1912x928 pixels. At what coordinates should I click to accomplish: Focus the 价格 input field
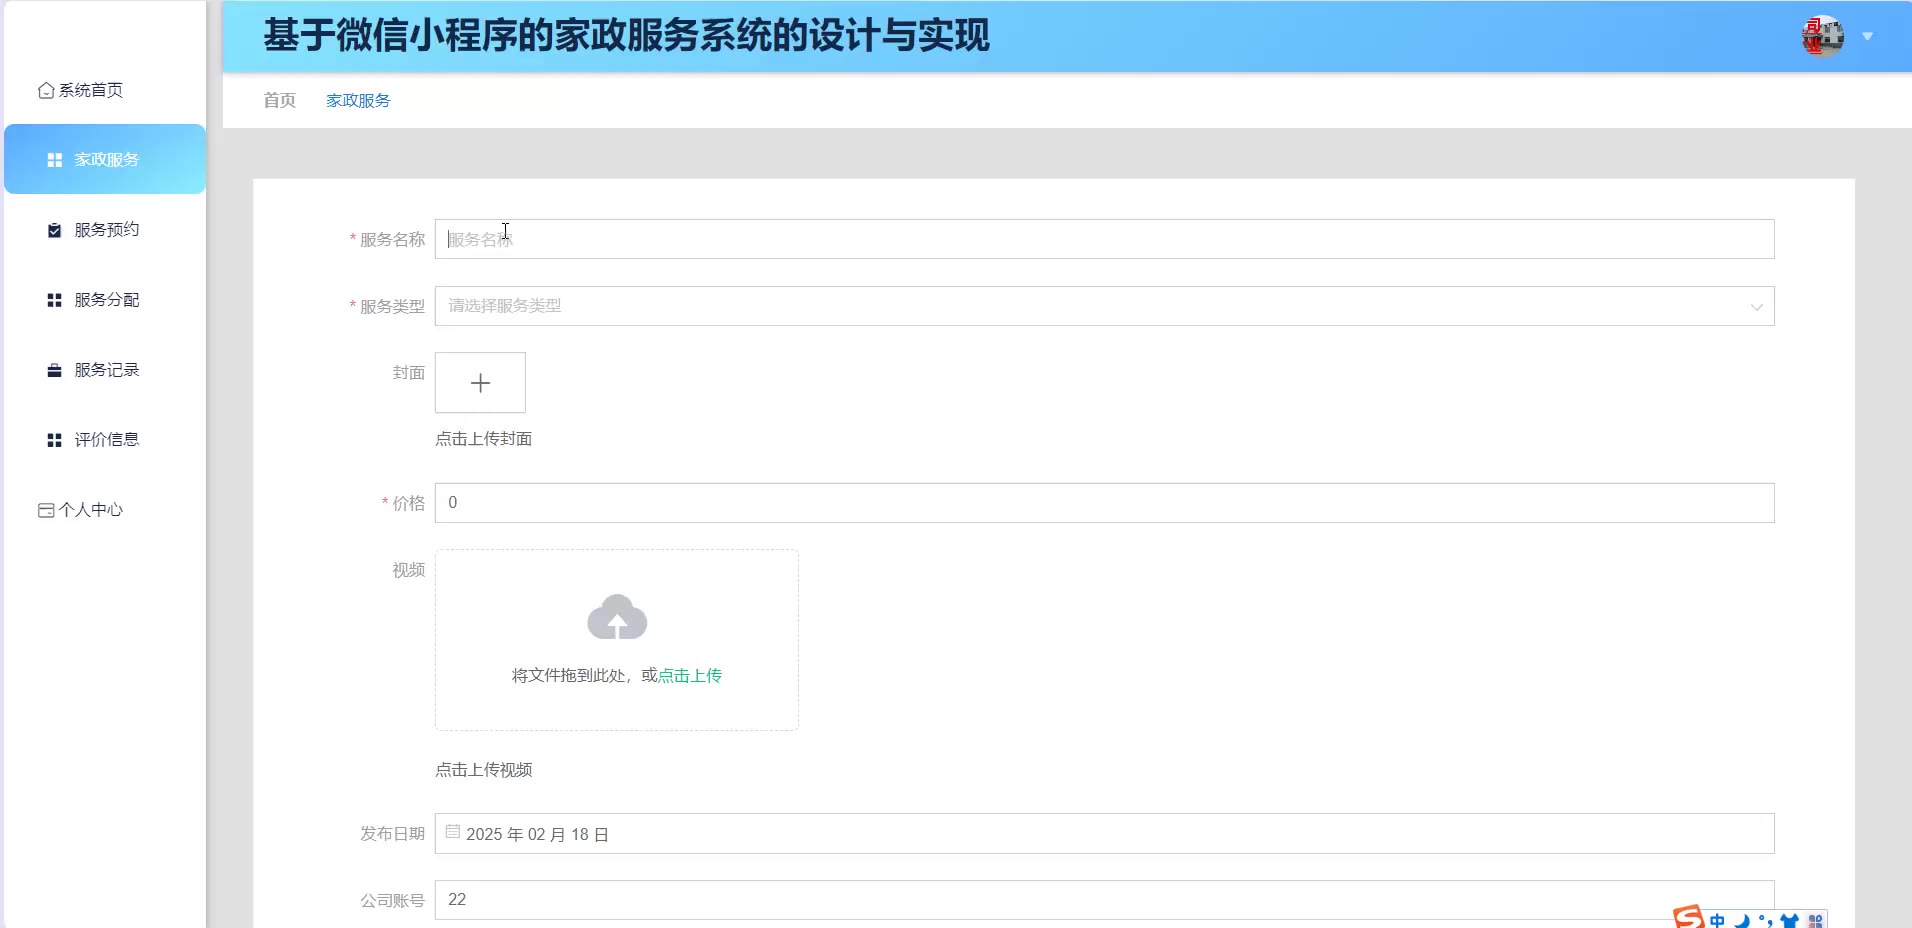click(x=1104, y=503)
